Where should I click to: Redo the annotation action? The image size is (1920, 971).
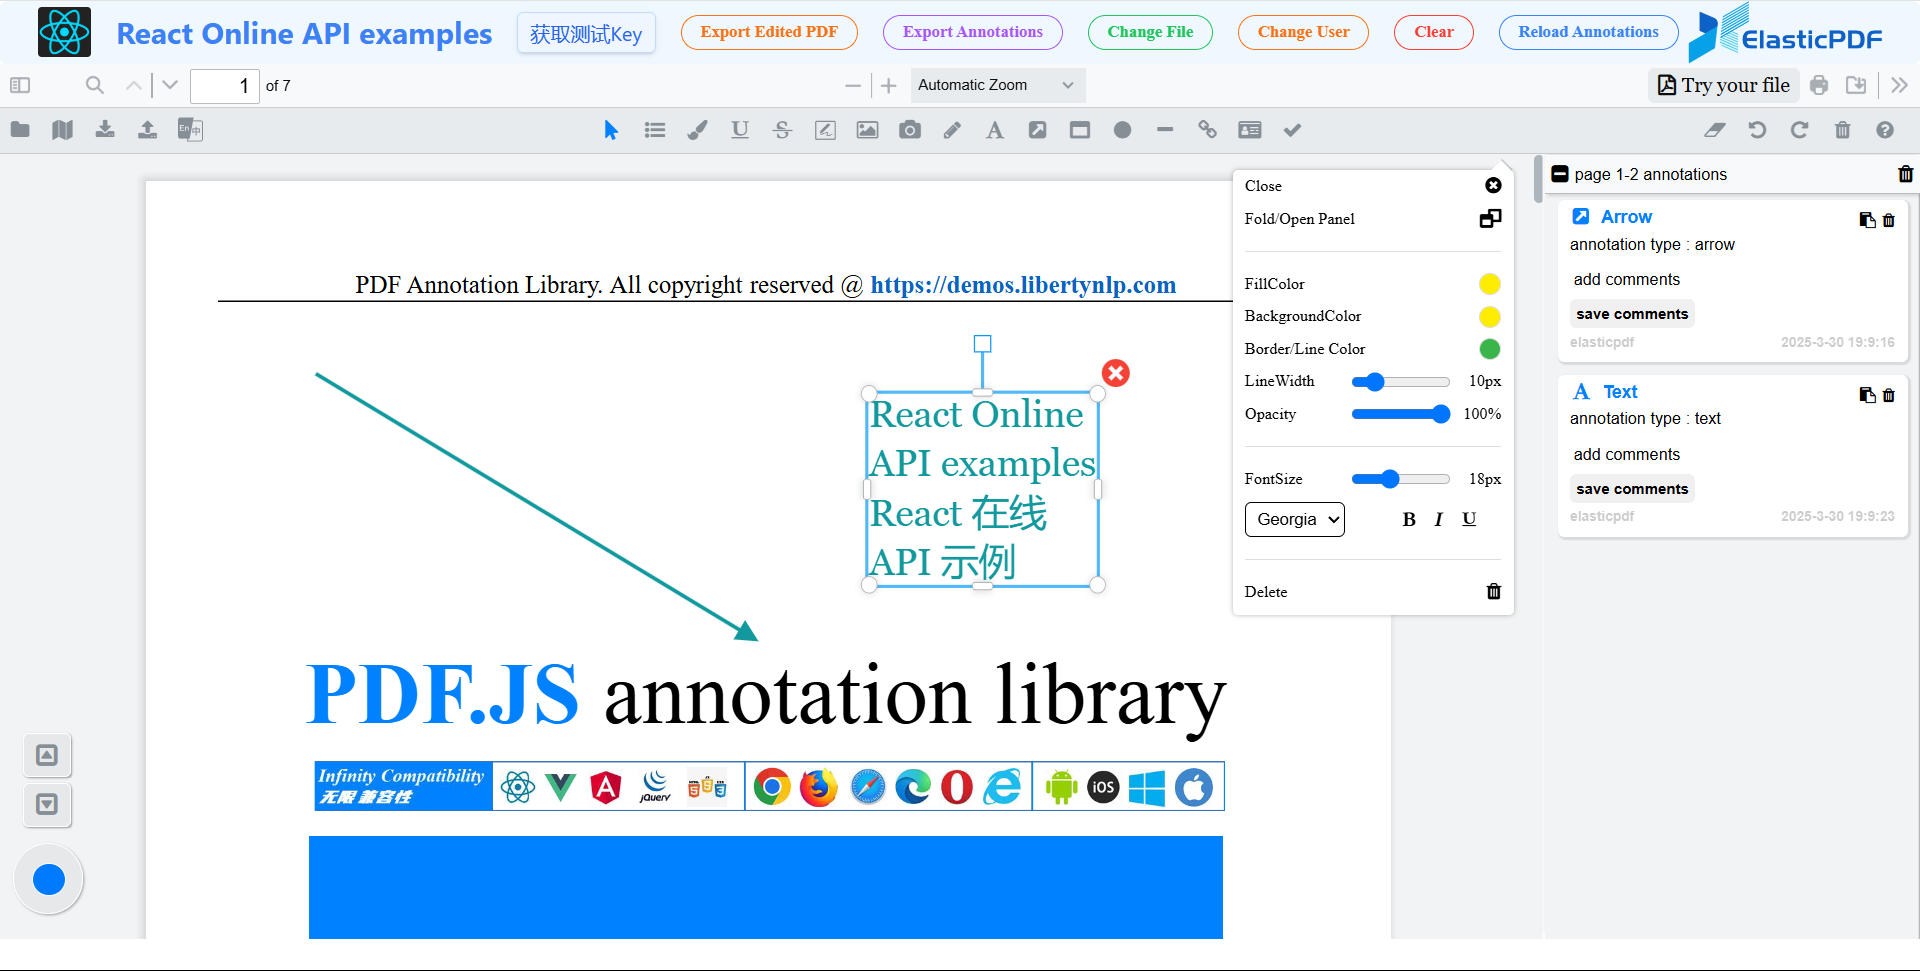1799,130
